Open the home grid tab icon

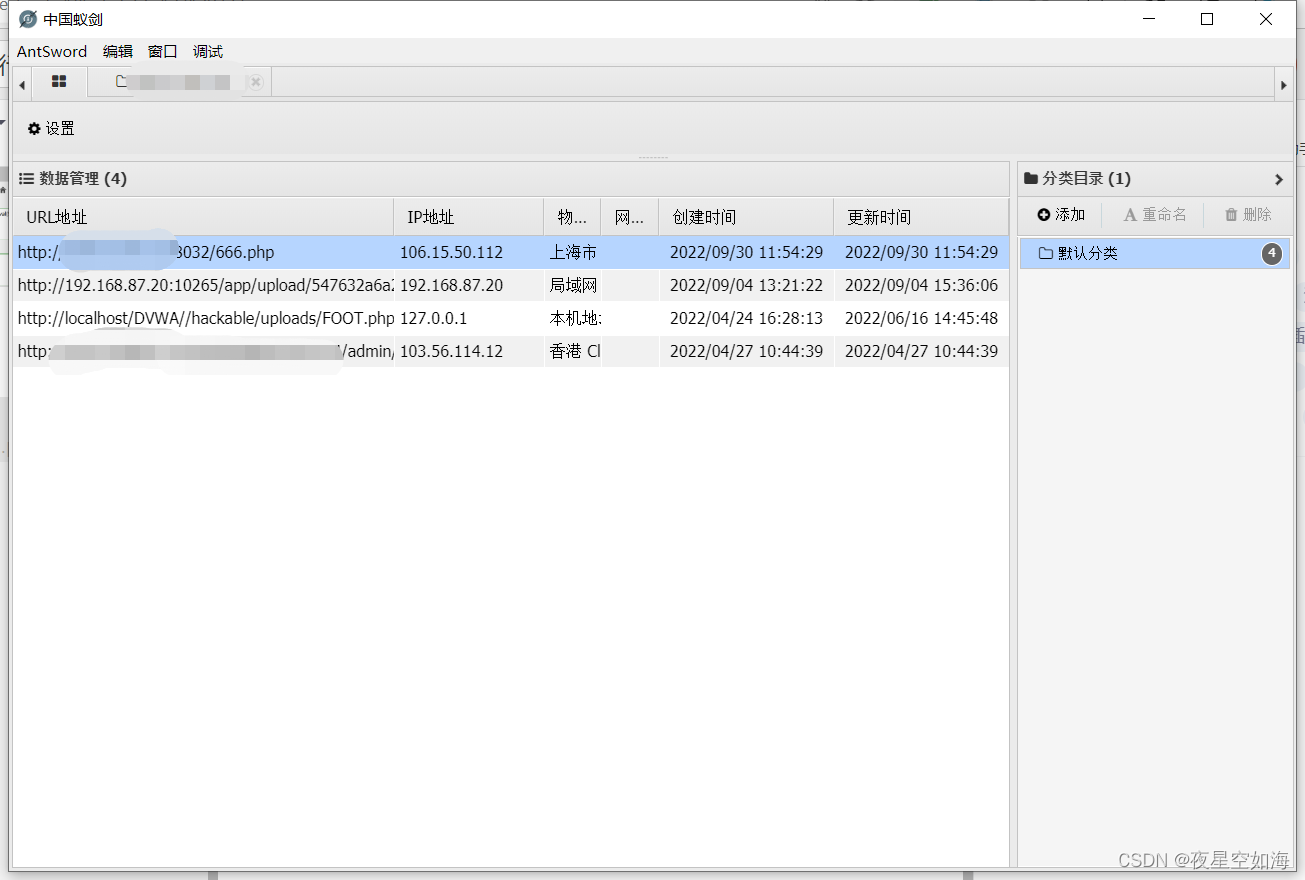click(59, 82)
